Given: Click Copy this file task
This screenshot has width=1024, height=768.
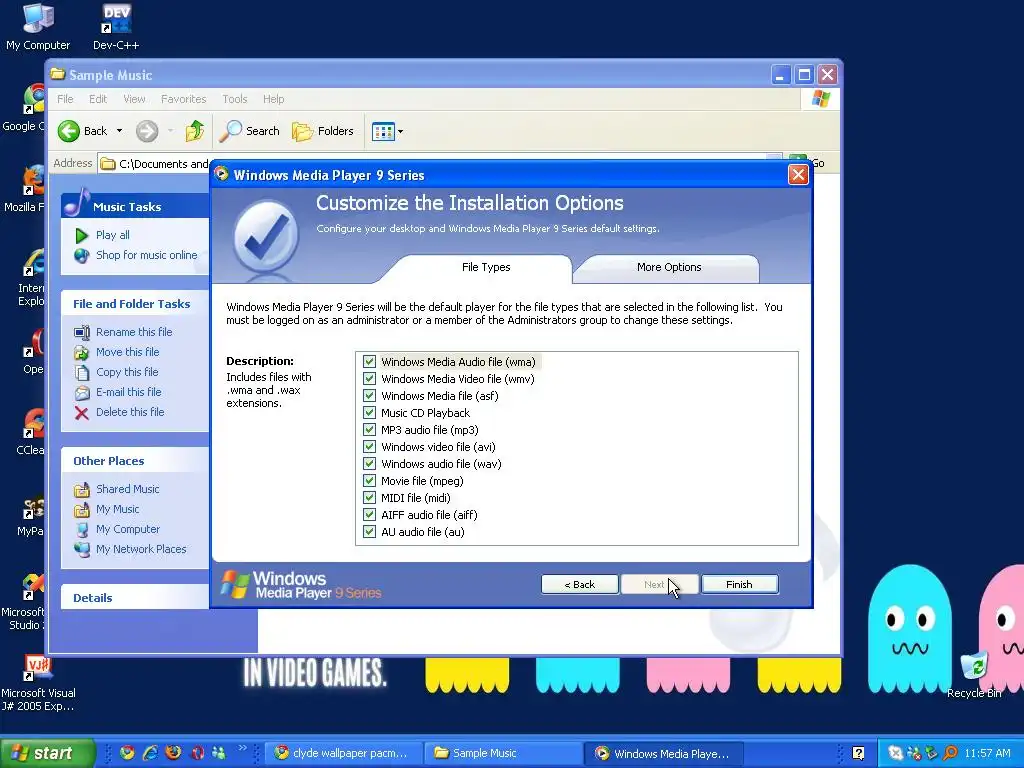Looking at the screenshot, I should click(x=127, y=372).
